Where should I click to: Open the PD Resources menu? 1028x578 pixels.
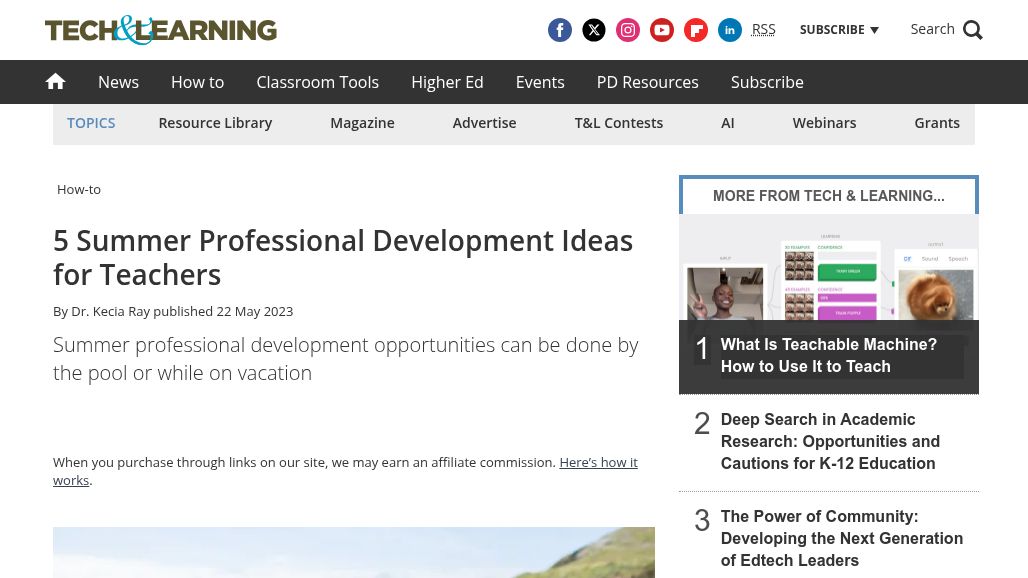pyautogui.click(x=647, y=82)
